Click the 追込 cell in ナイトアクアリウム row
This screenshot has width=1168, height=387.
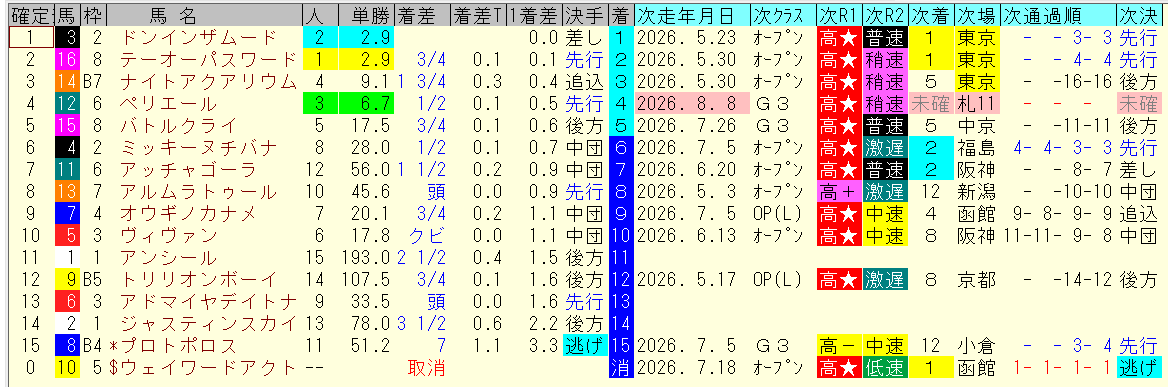(585, 81)
